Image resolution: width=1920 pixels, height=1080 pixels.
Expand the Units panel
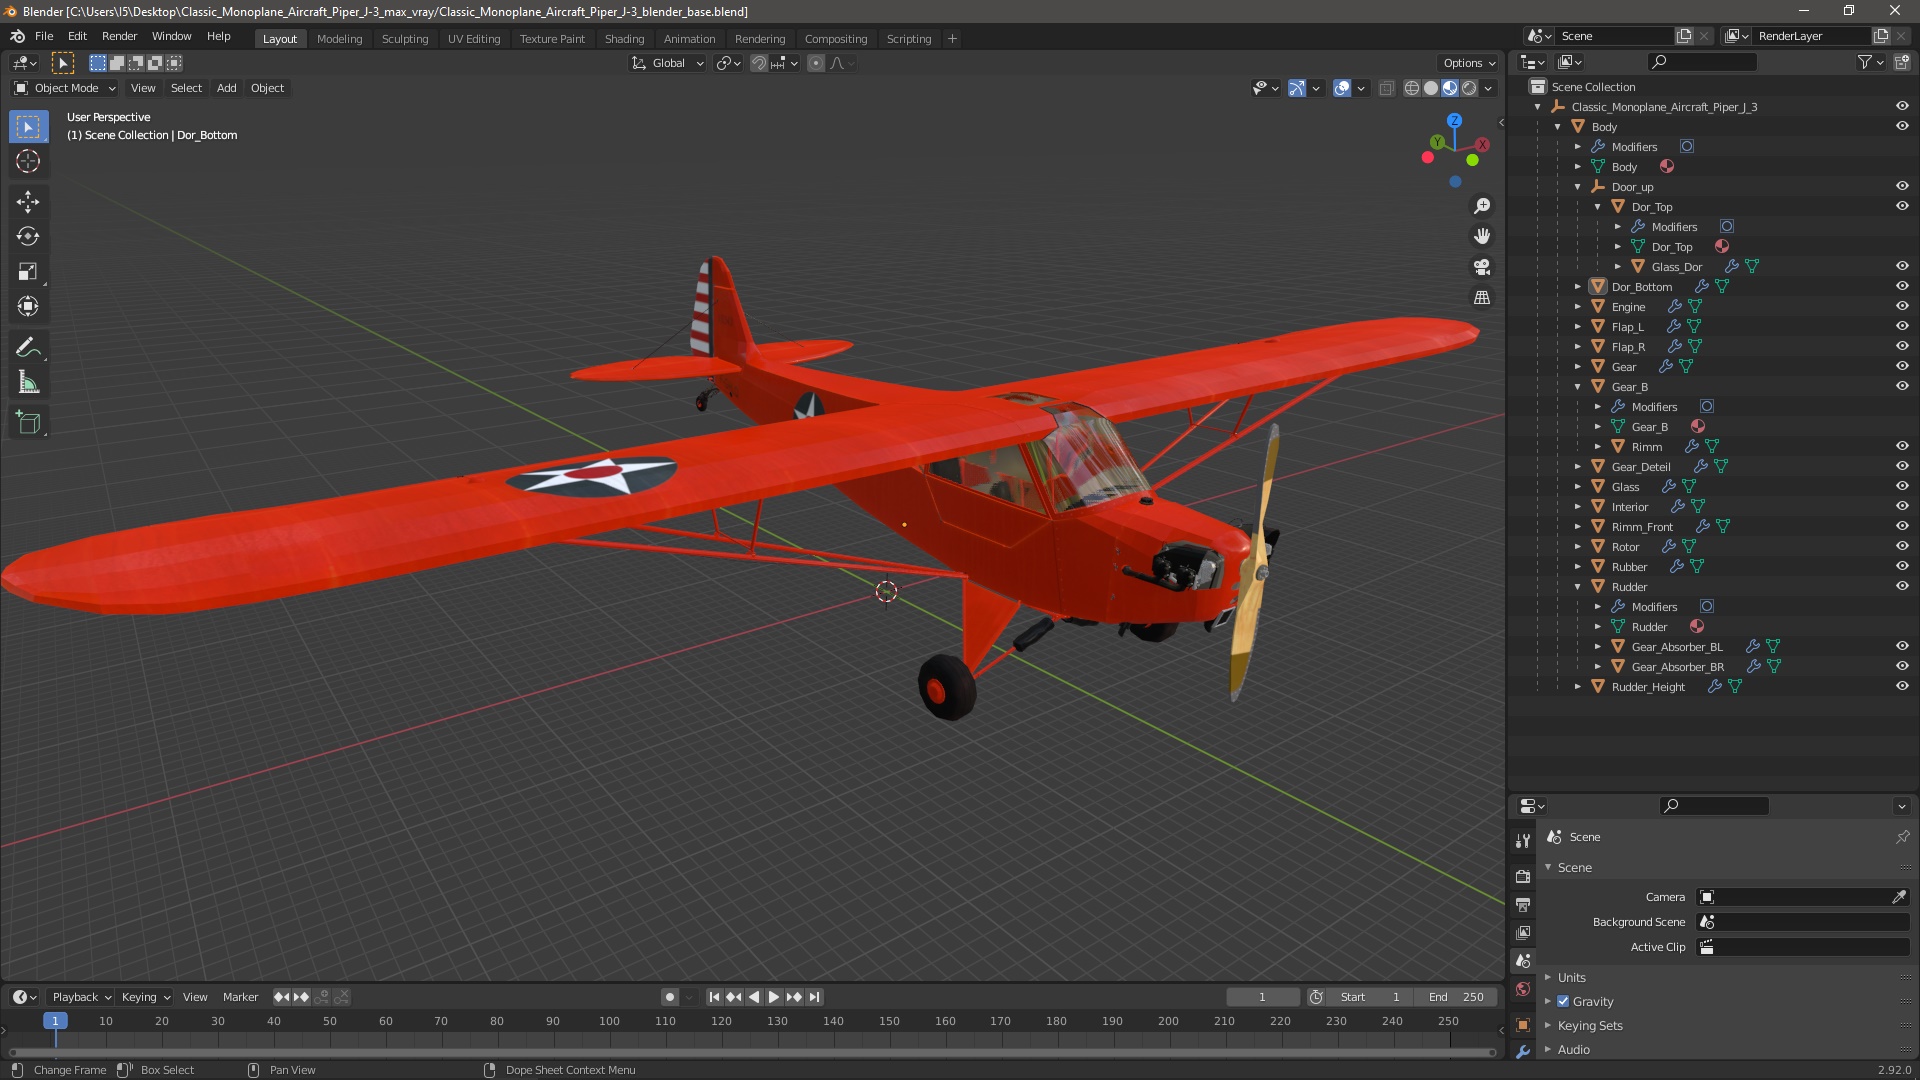pos(1571,977)
